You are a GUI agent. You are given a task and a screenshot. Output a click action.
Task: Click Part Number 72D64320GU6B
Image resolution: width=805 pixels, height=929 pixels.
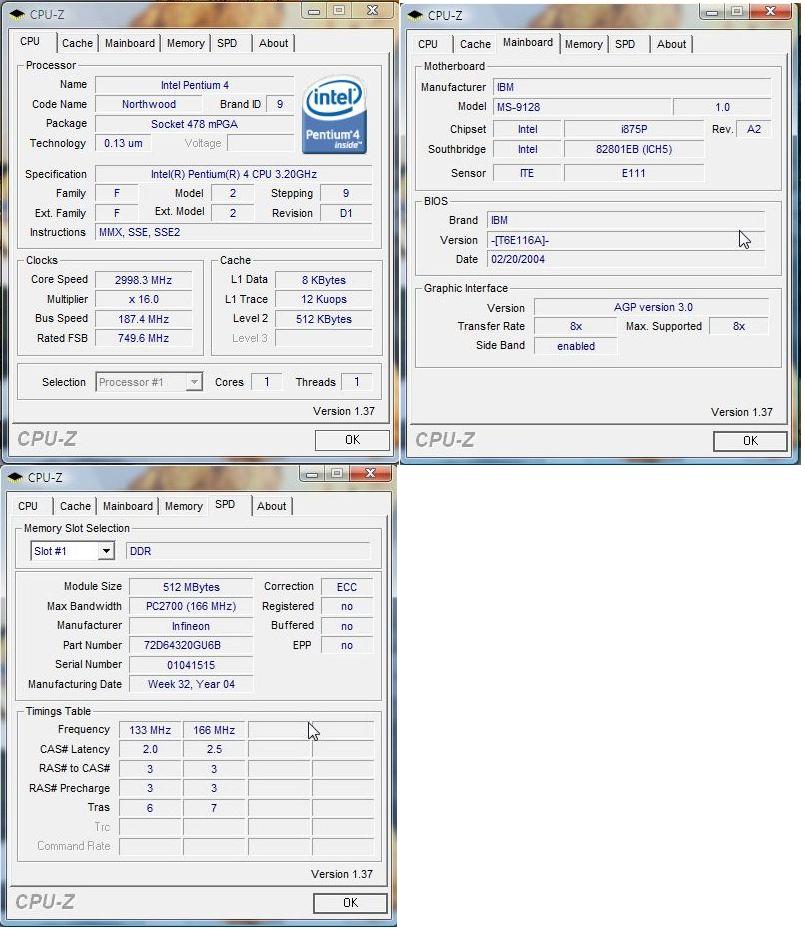[x=191, y=646]
